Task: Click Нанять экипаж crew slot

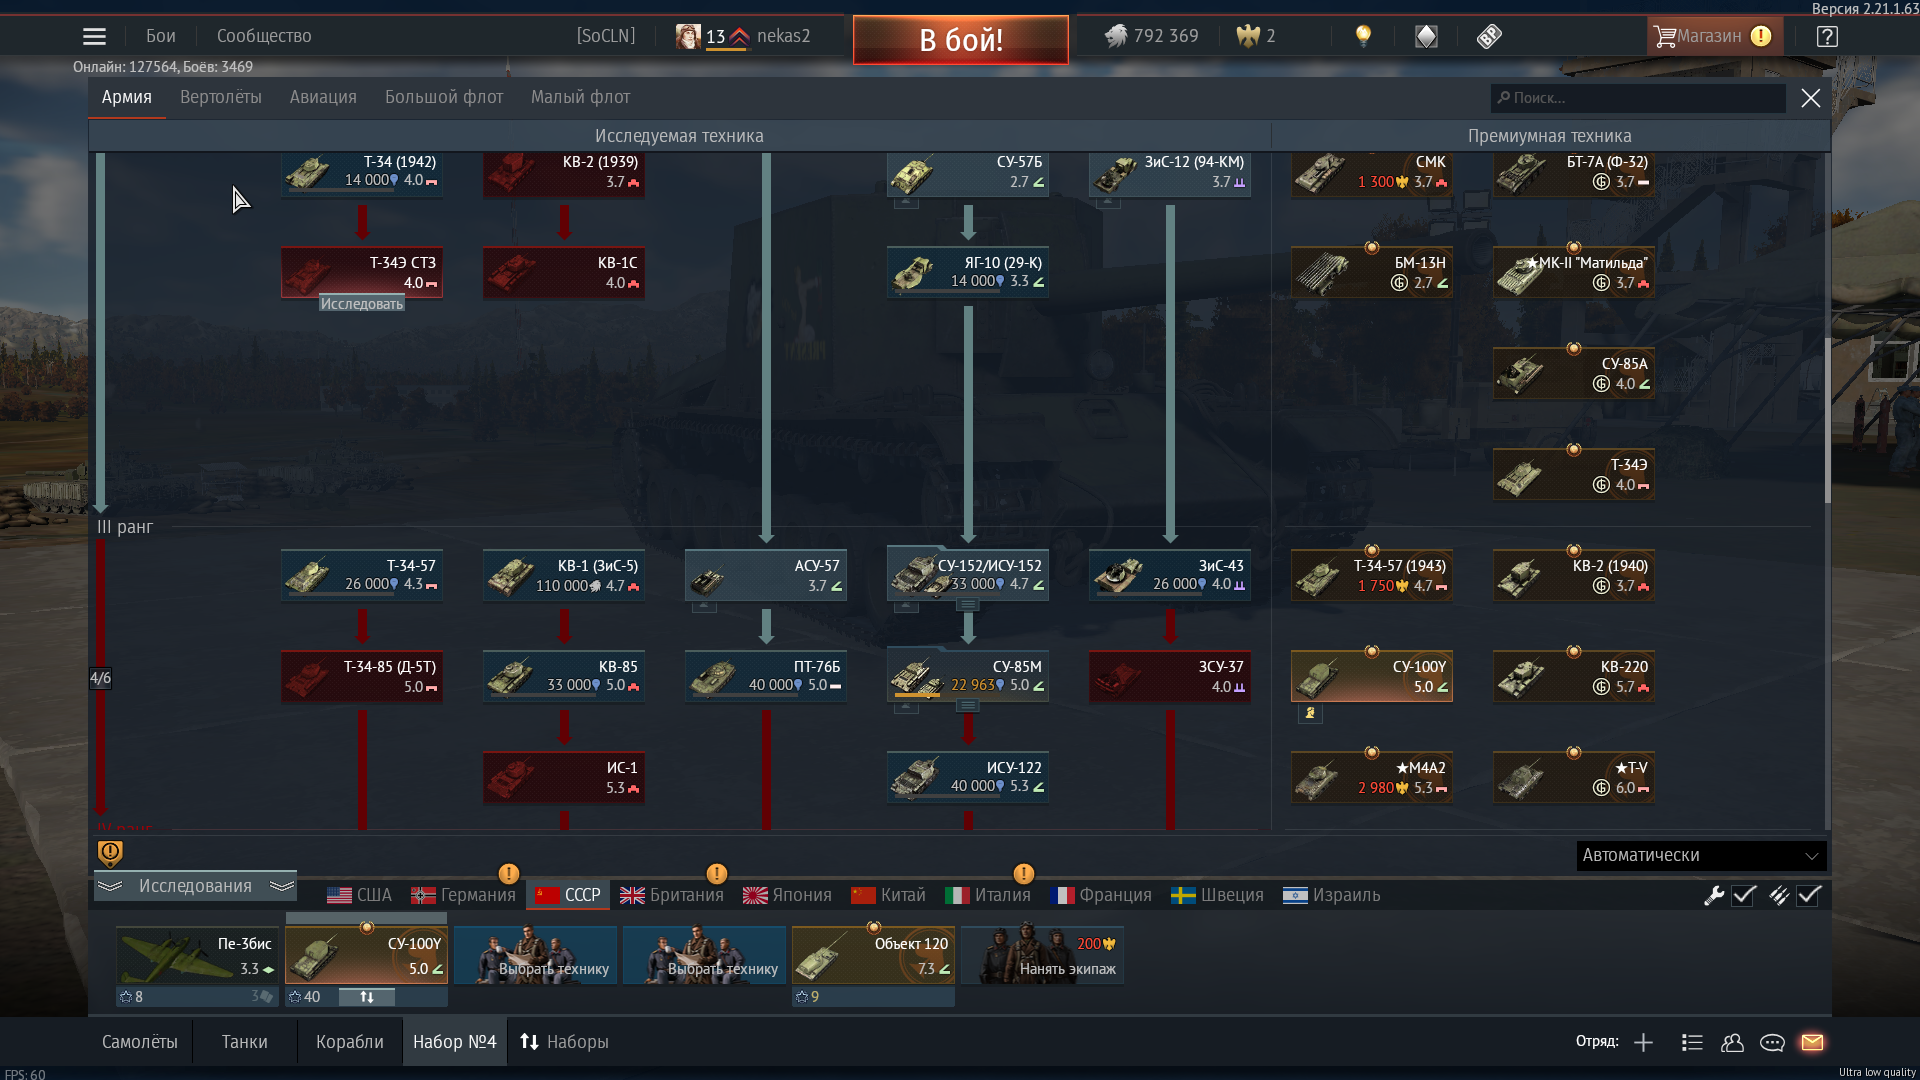Action: (1042, 955)
